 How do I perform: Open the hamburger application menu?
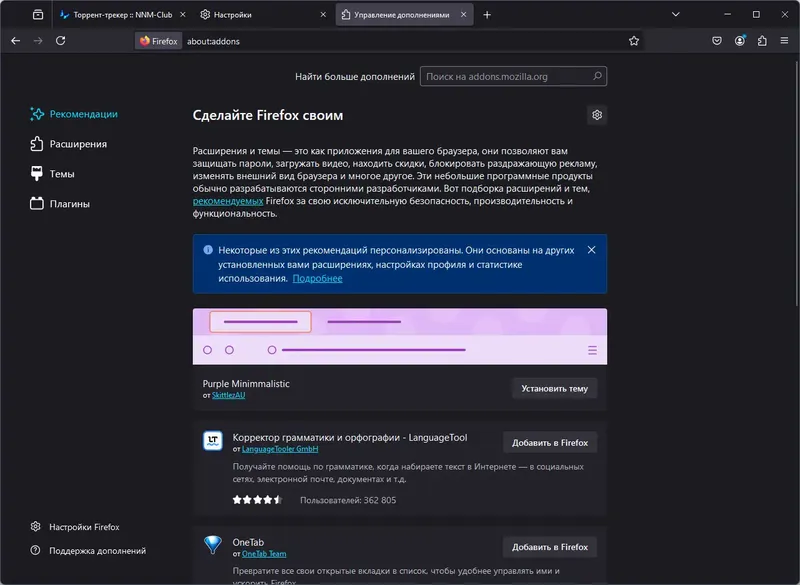coord(784,41)
